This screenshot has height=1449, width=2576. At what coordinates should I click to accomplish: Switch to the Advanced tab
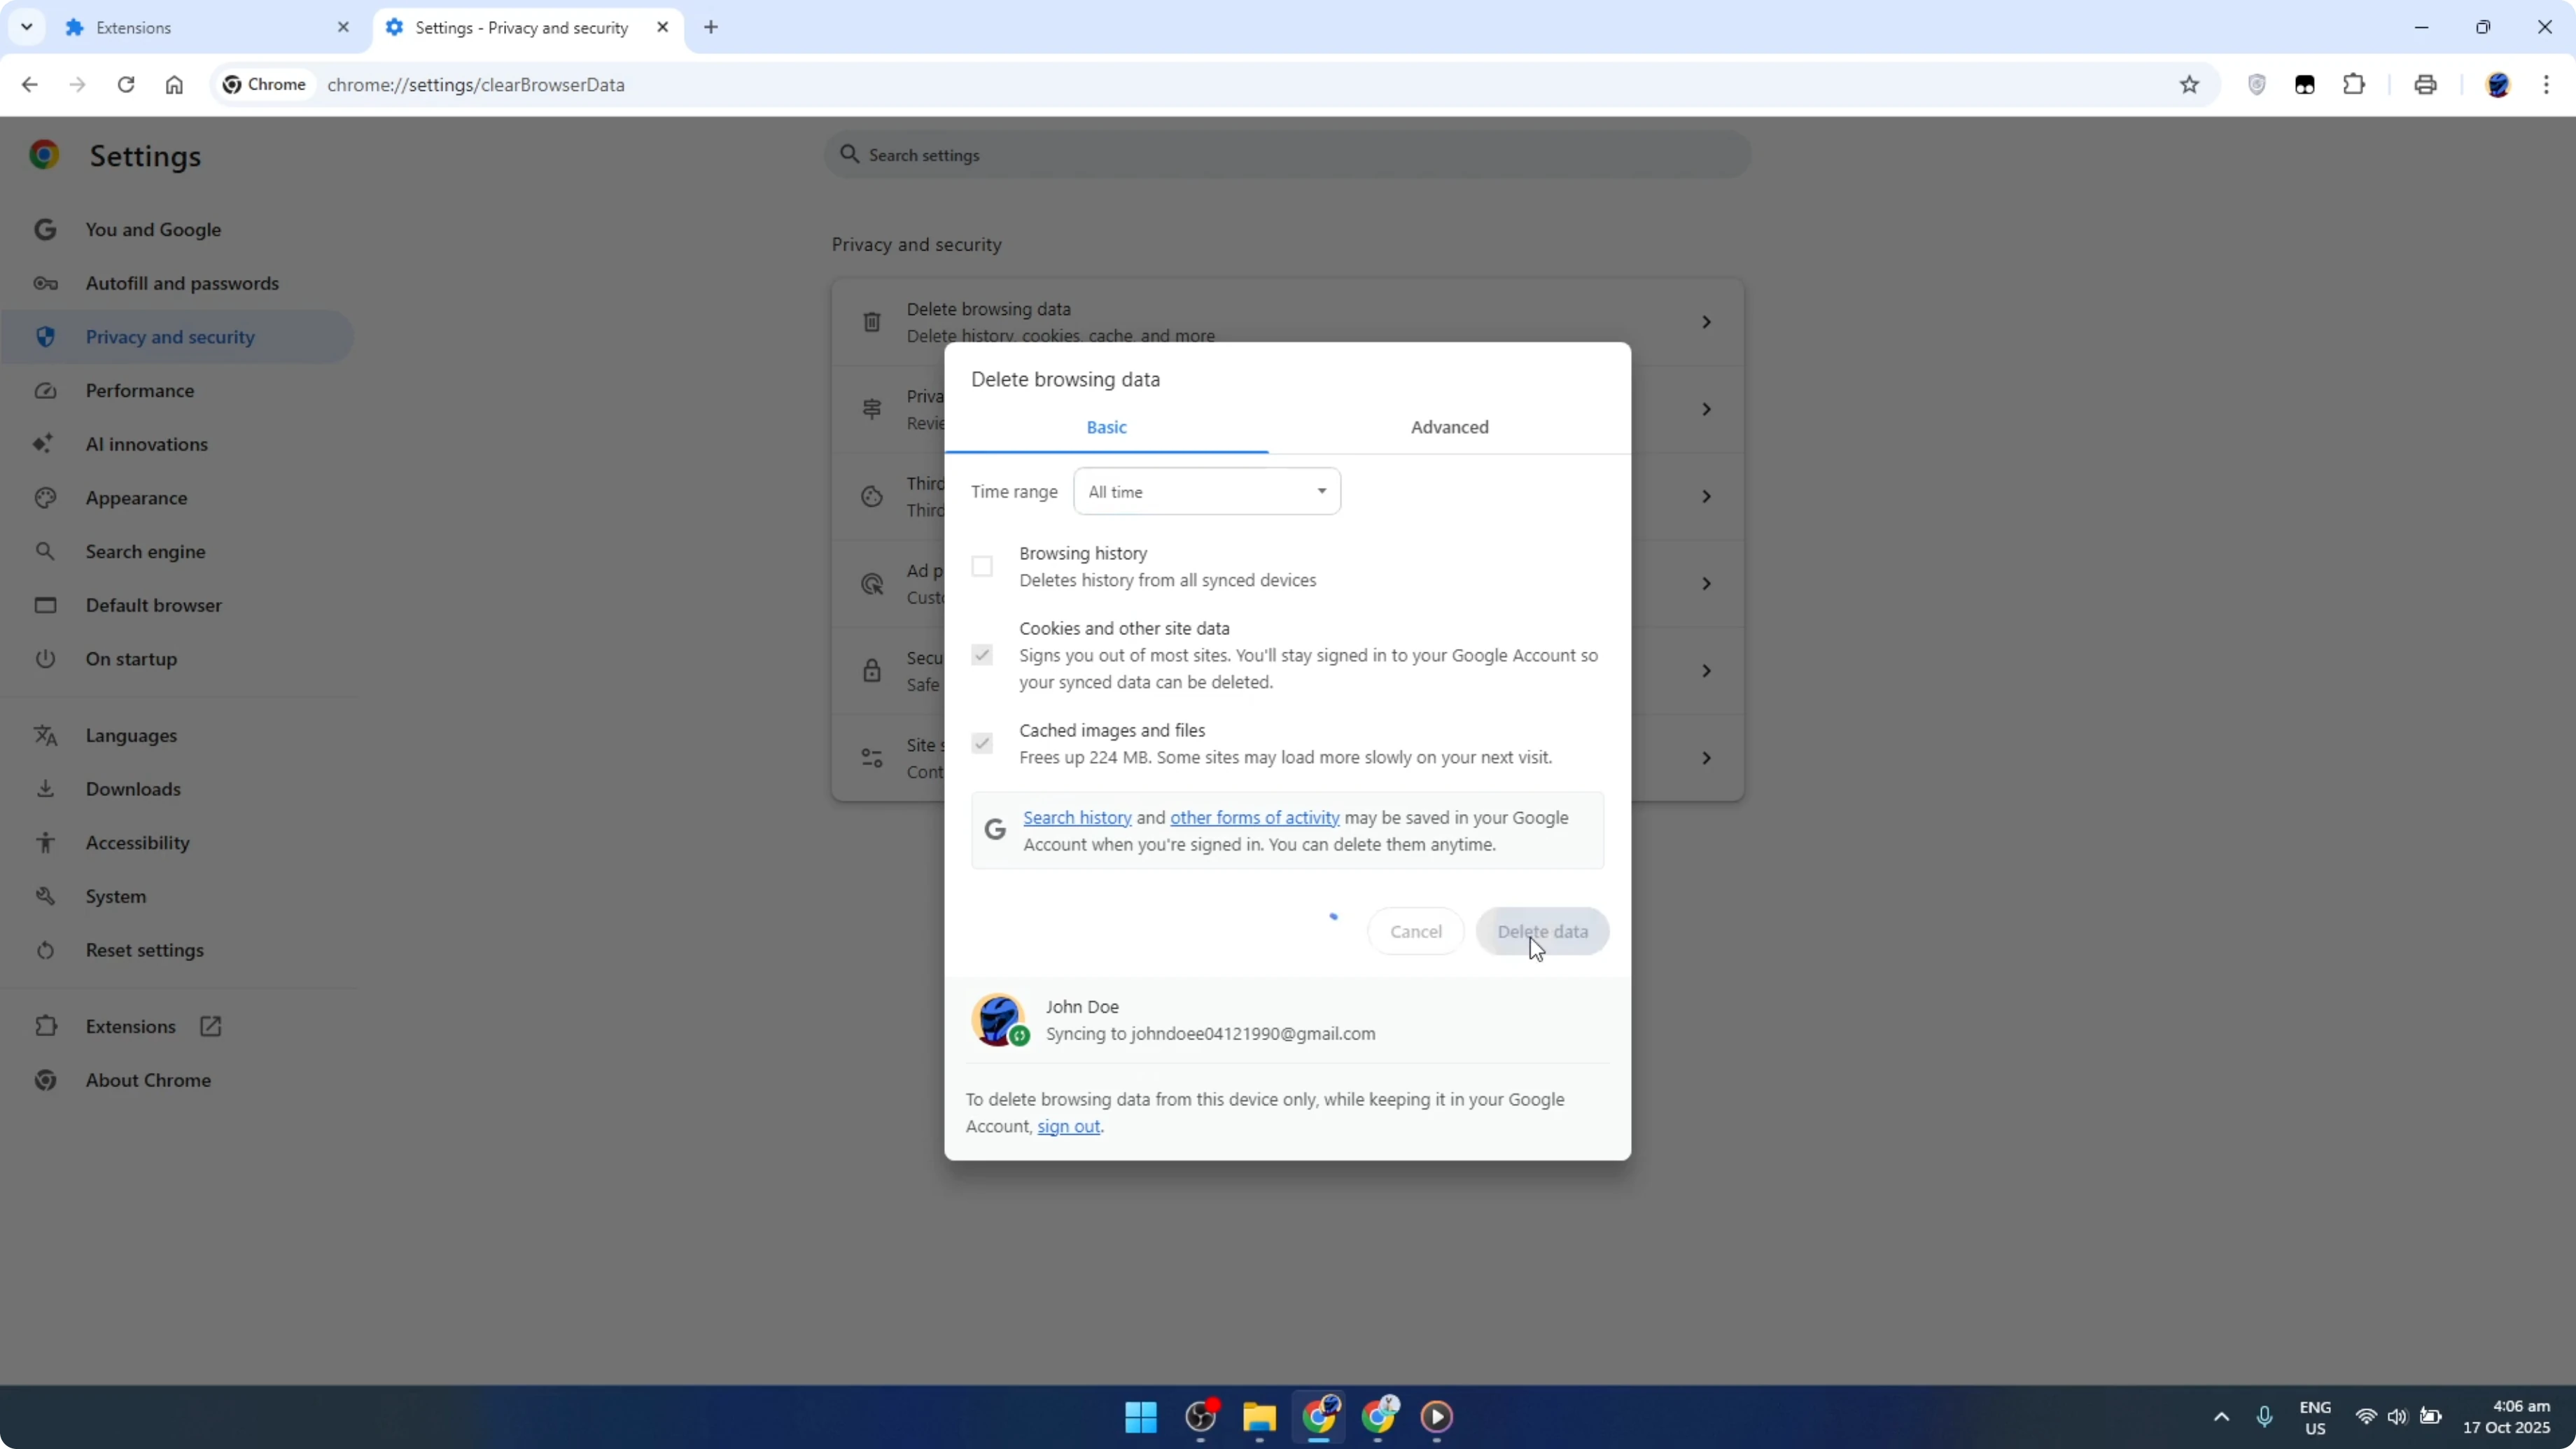tap(1449, 427)
